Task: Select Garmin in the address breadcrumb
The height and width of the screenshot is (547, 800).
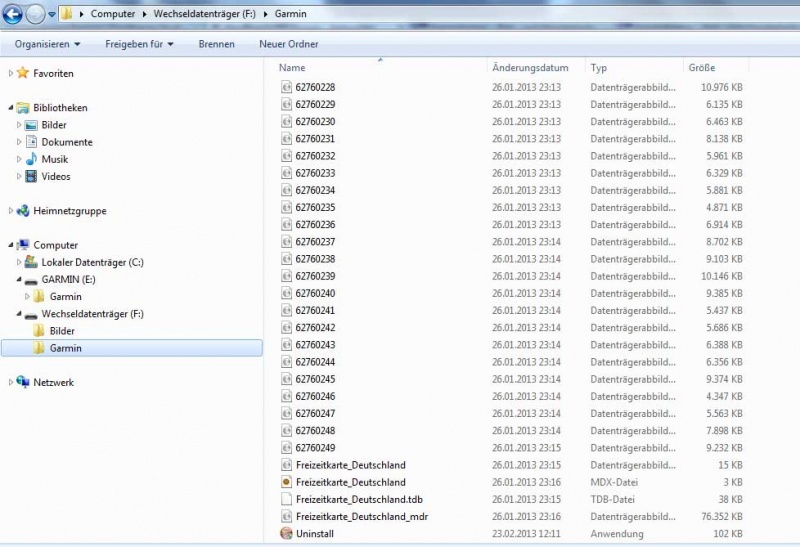Action: tap(290, 14)
